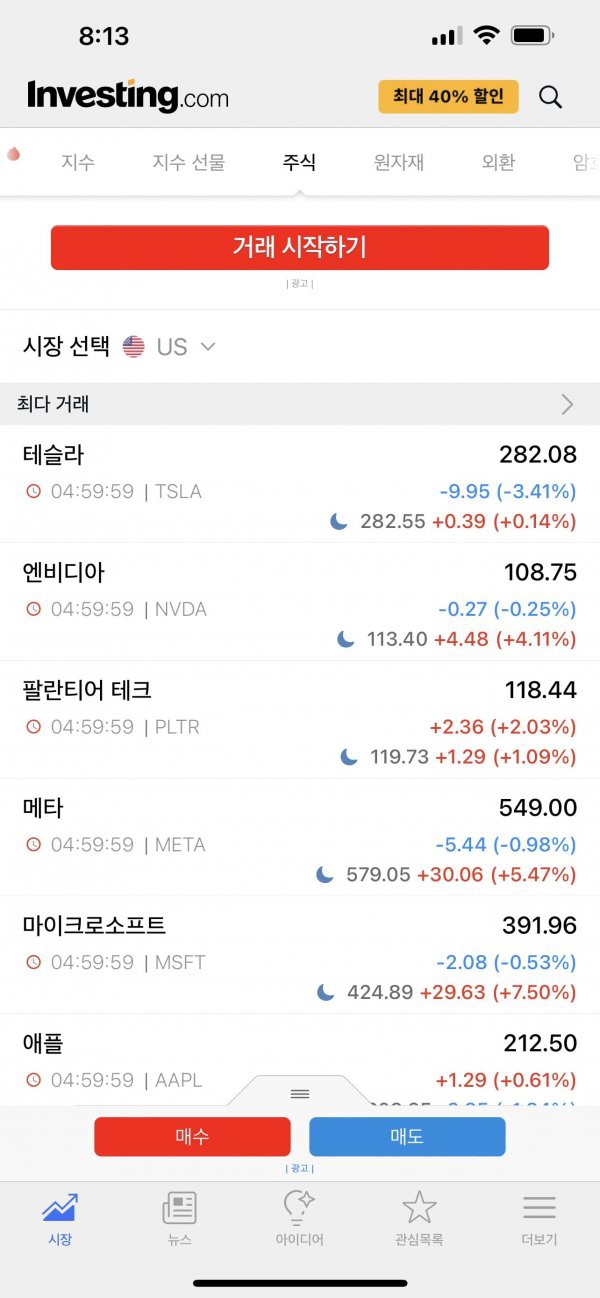Tap the 시장 chart icon
This screenshot has height=1298, width=600.
point(60,1208)
